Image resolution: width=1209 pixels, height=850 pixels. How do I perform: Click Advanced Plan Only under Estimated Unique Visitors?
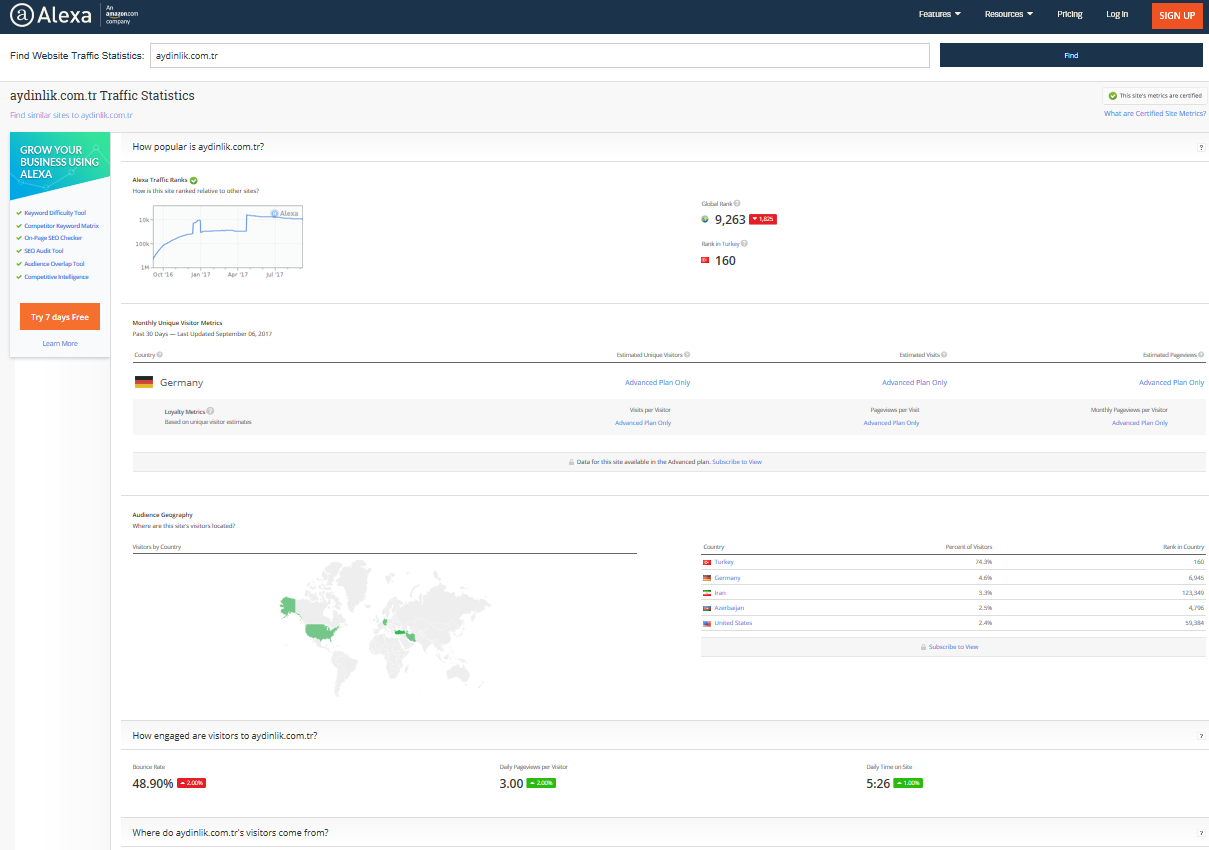point(658,383)
